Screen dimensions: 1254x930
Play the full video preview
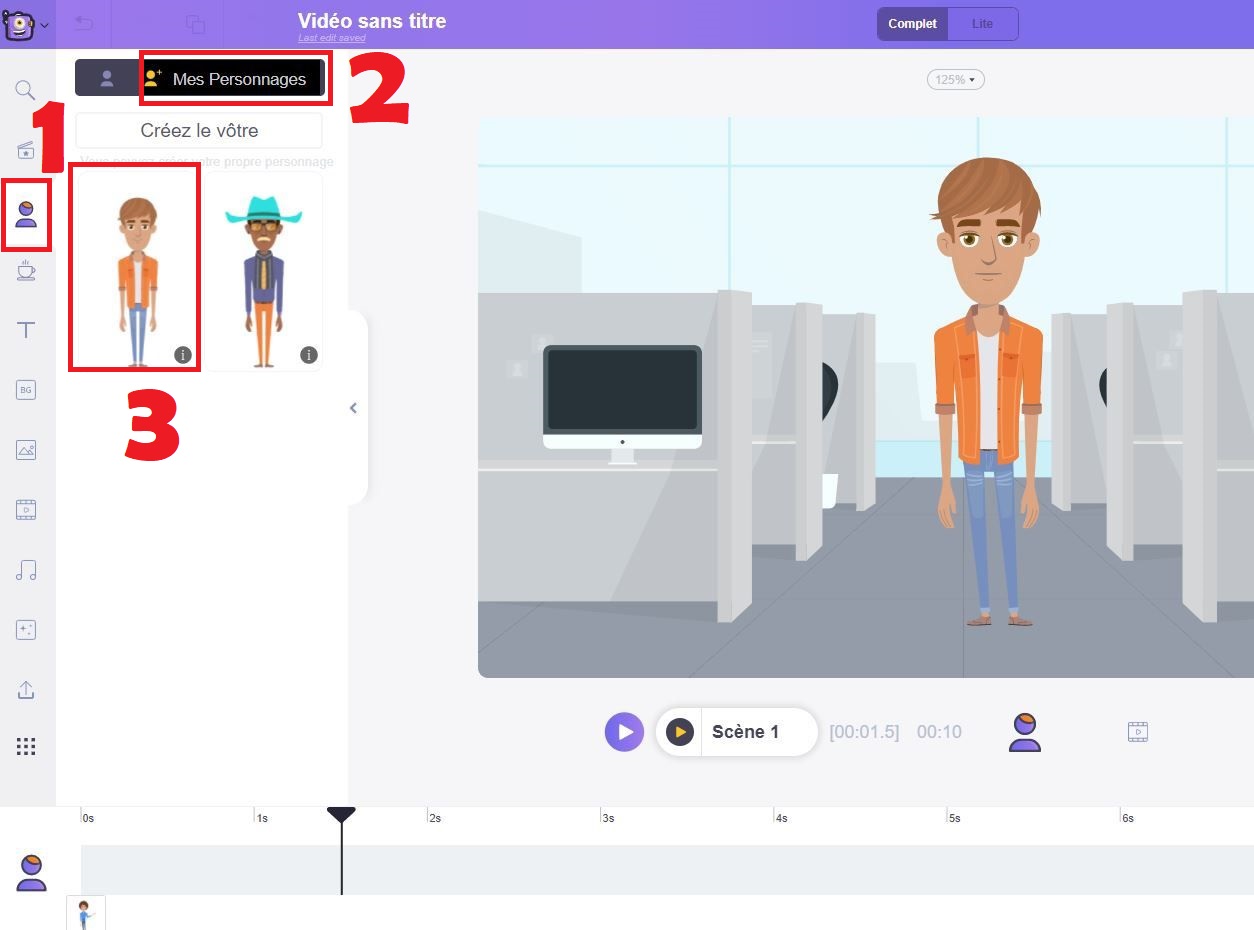[x=624, y=732]
